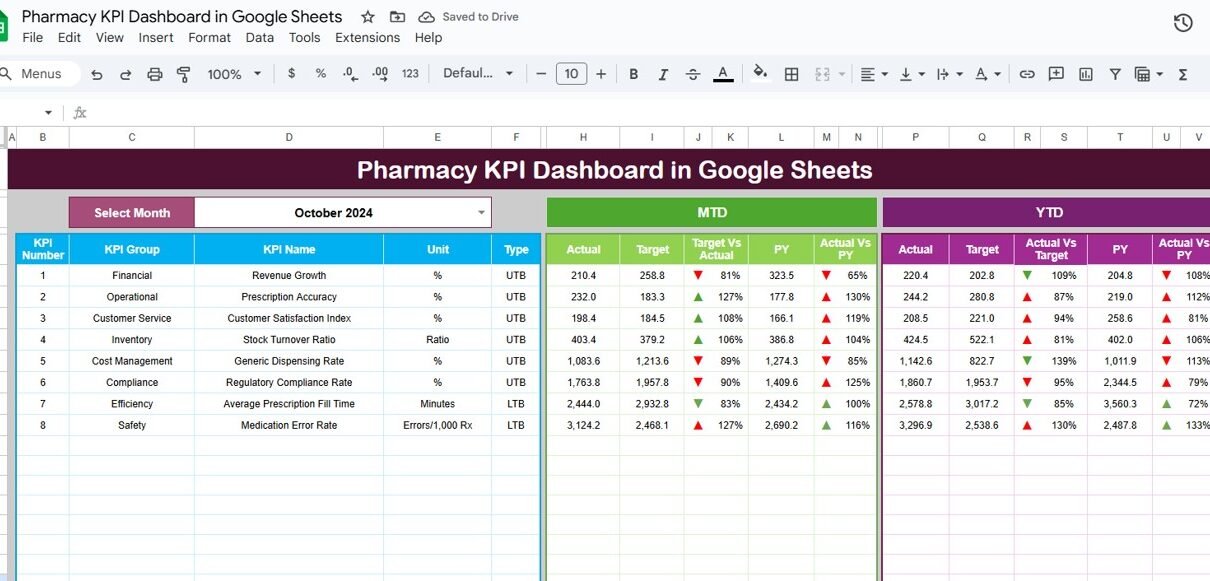Star the document with star icon
Screen dimensions: 1210x581
(368, 17)
